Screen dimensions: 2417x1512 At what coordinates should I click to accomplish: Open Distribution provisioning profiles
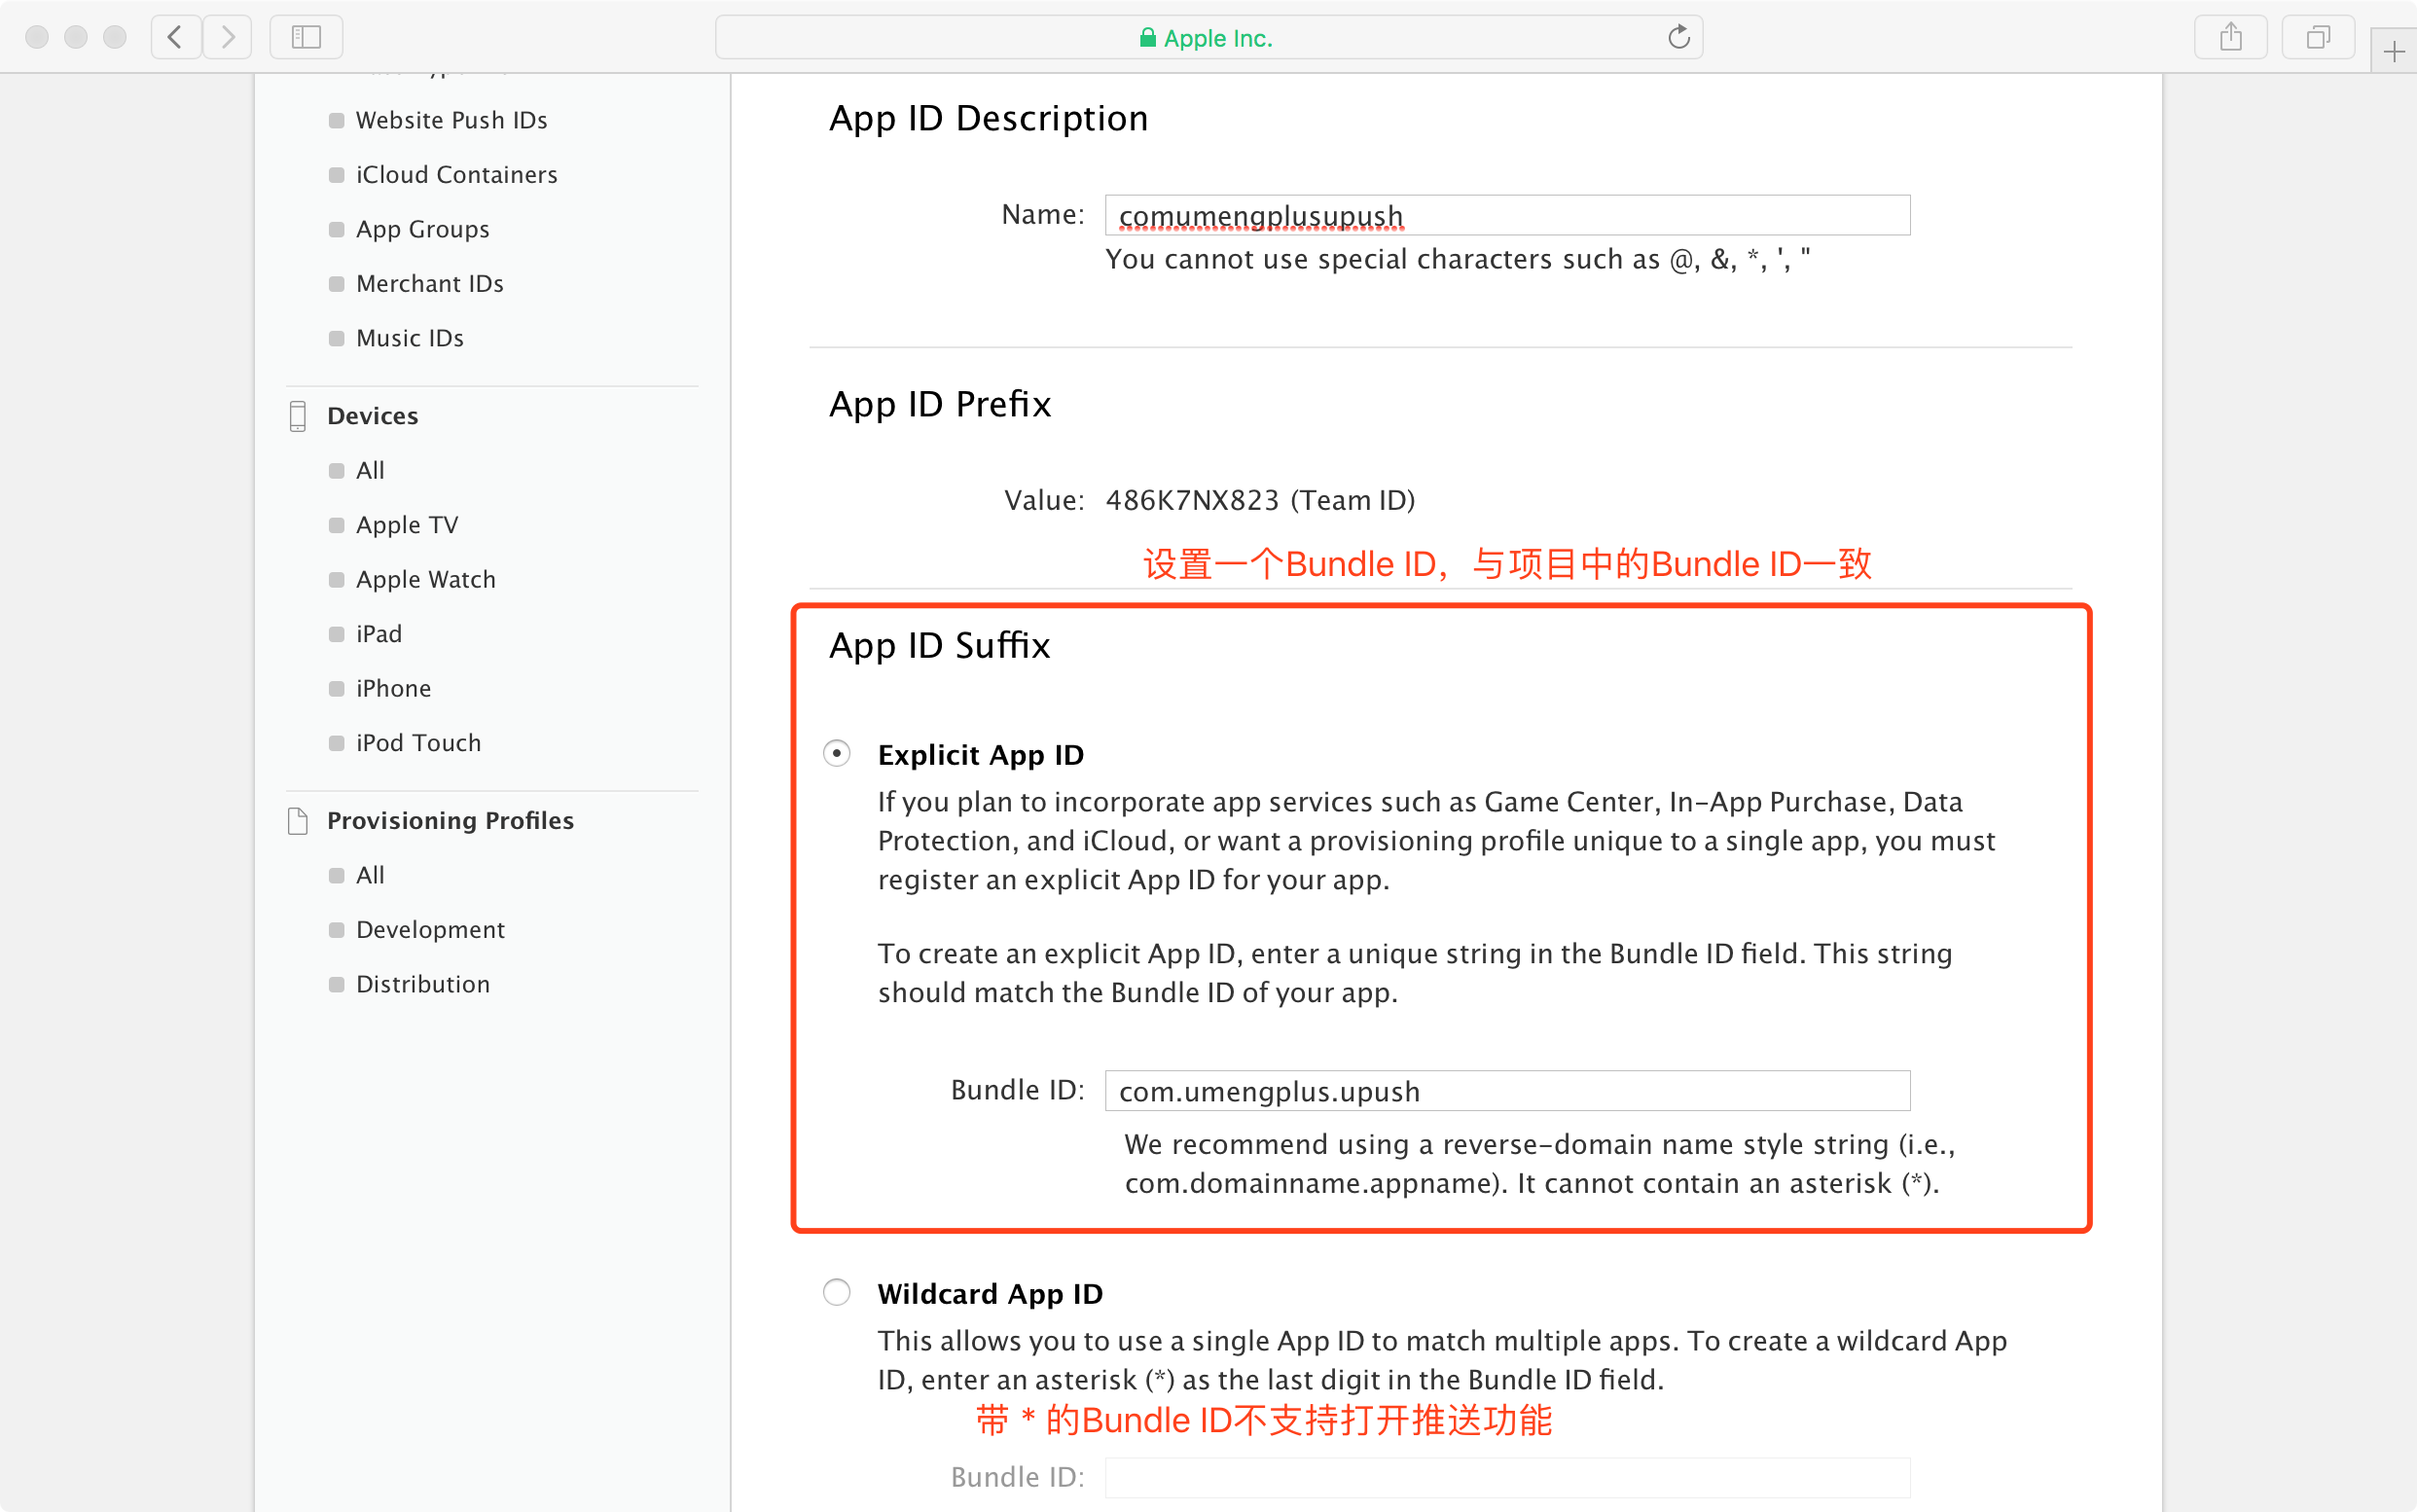pyautogui.click(x=423, y=984)
